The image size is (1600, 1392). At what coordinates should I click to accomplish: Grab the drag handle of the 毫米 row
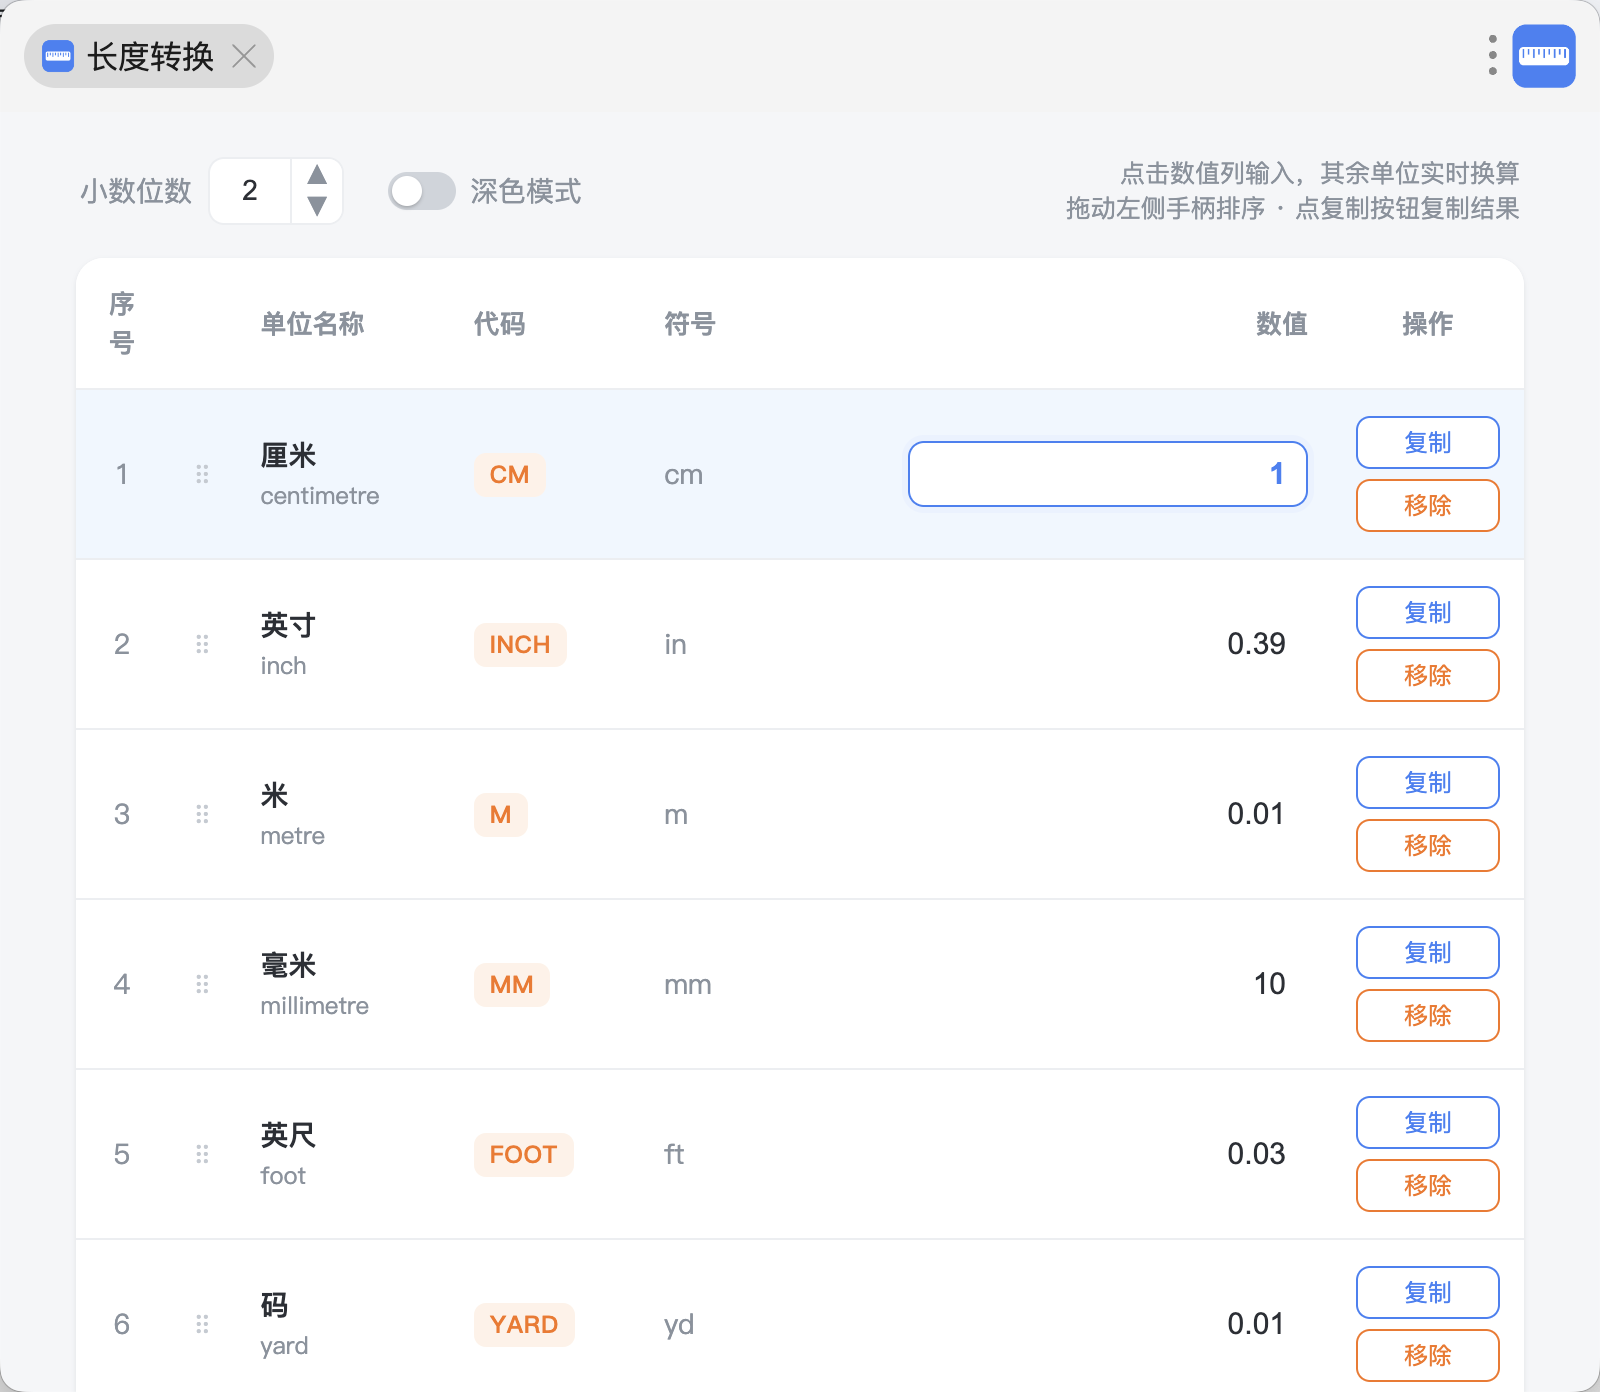point(202,984)
